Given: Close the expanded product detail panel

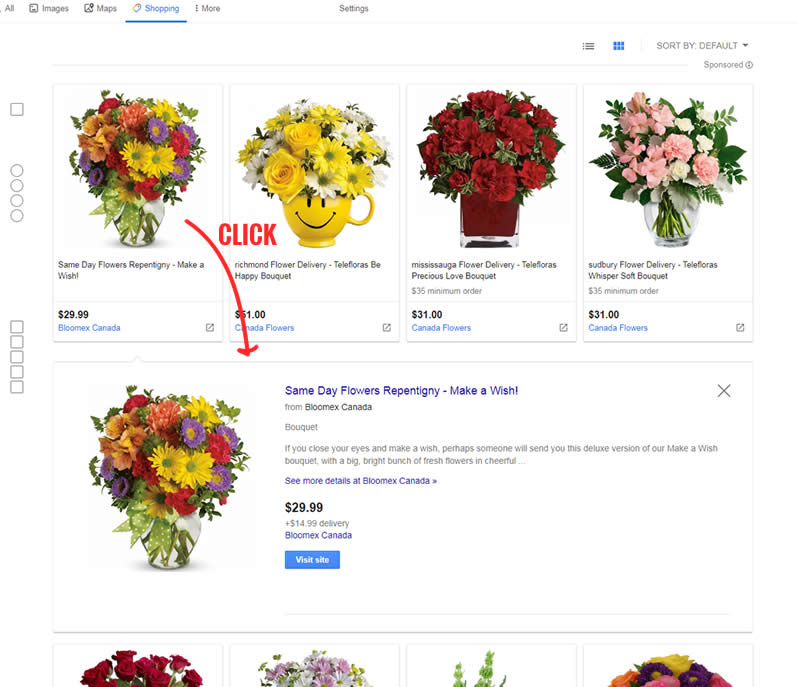Looking at the screenshot, I should [x=724, y=391].
